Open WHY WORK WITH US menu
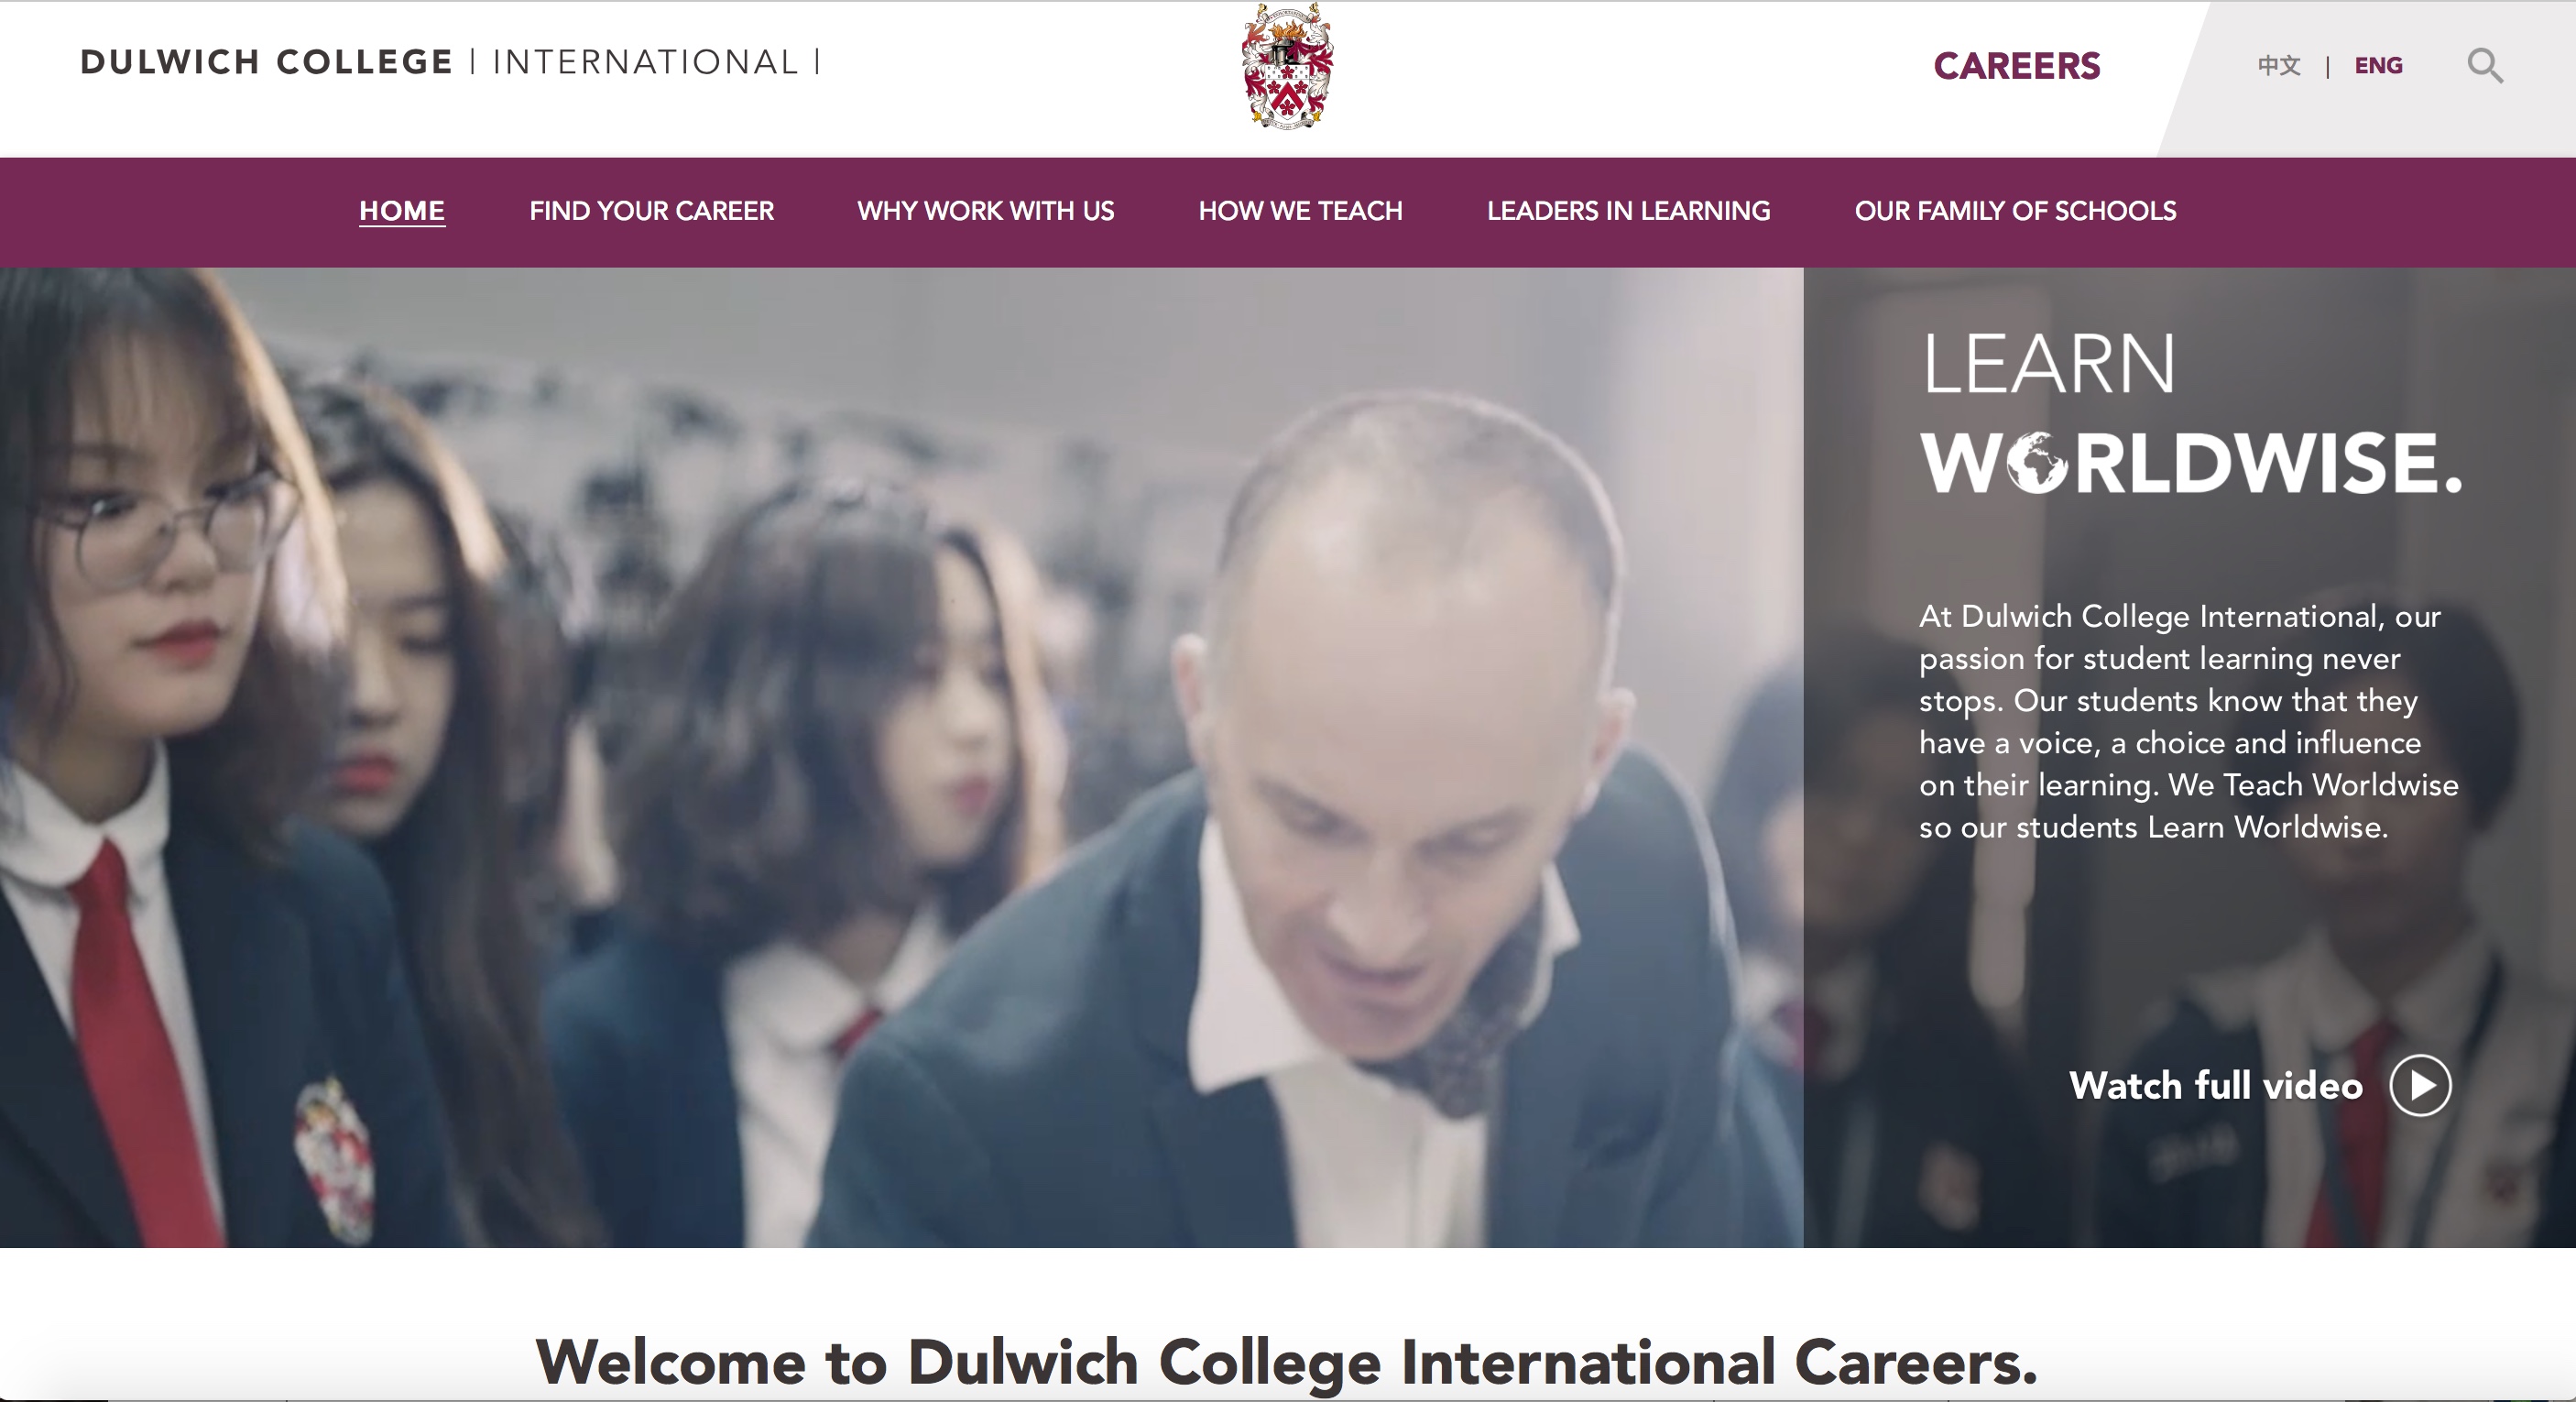The width and height of the screenshot is (2576, 1402). click(x=985, y=211)
